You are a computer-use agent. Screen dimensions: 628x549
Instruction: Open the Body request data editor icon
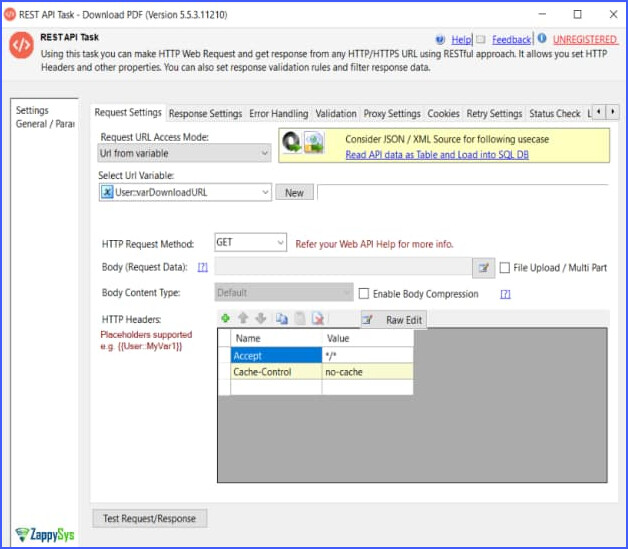(x=483, y=267)
